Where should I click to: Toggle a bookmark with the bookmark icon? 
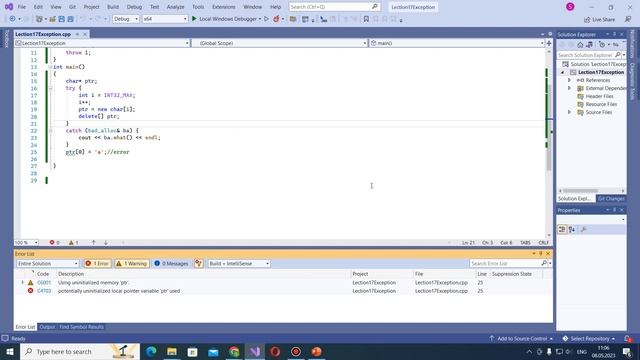(366, 19)
